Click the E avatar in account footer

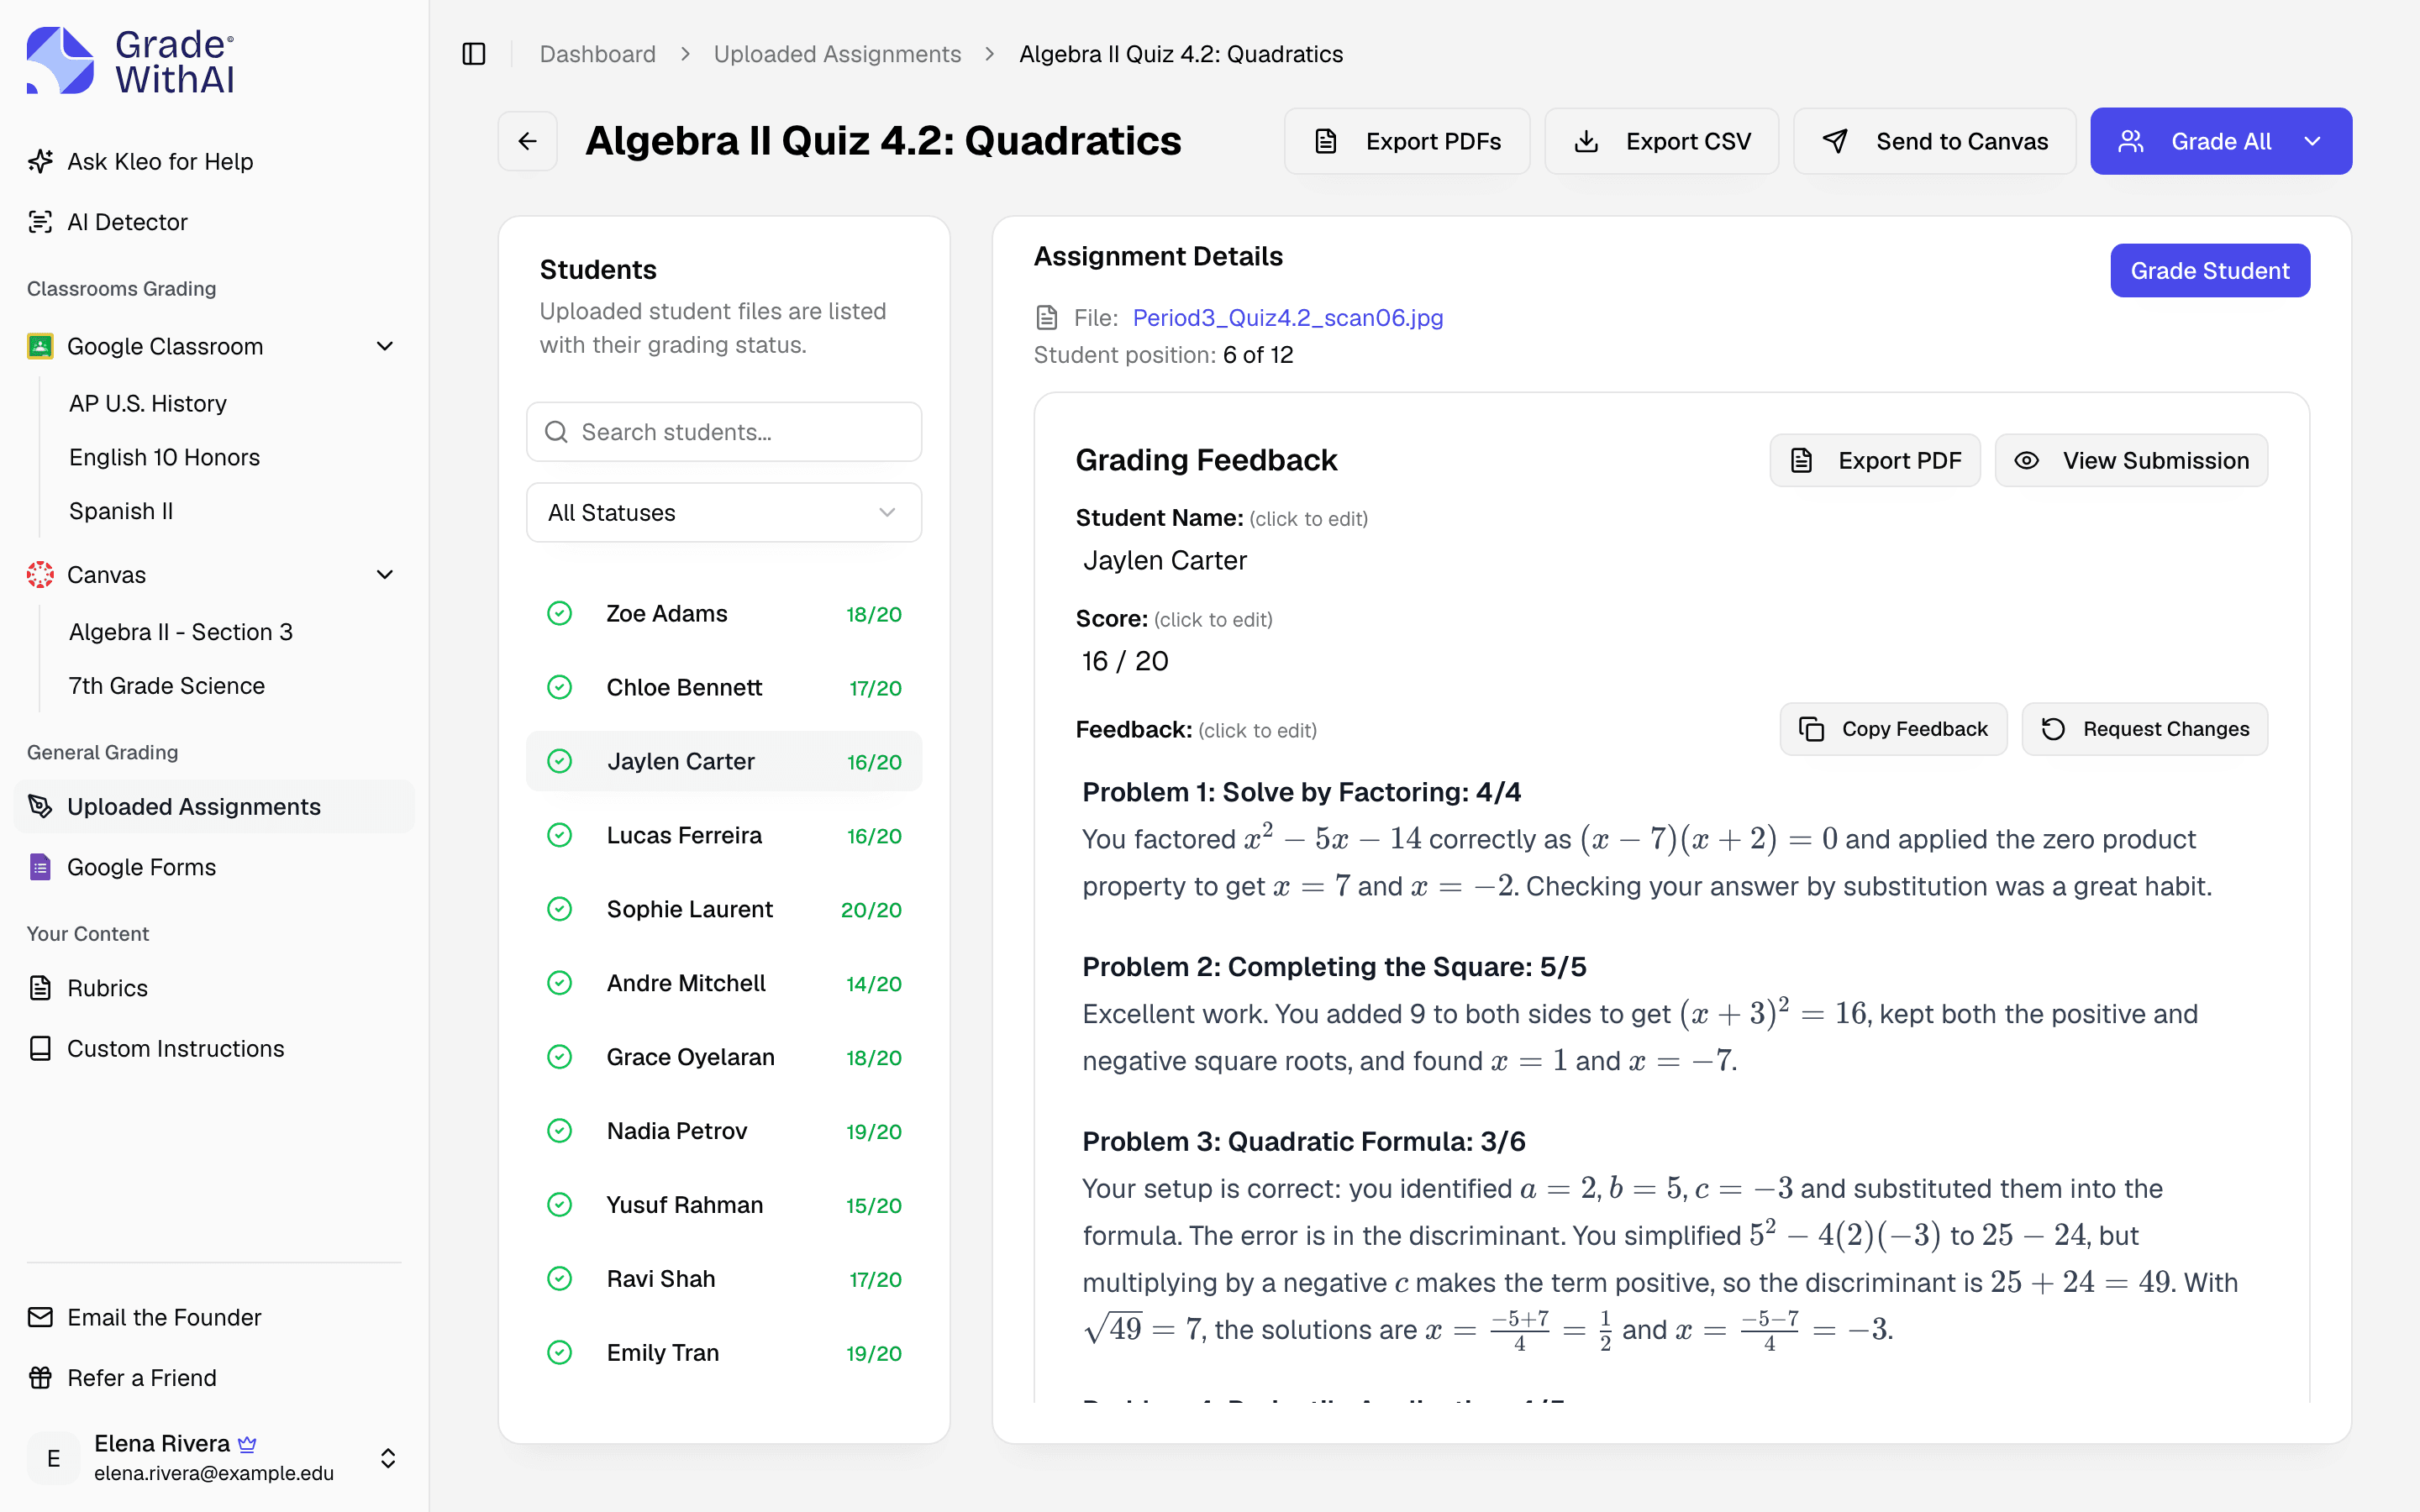point(54,1458)
